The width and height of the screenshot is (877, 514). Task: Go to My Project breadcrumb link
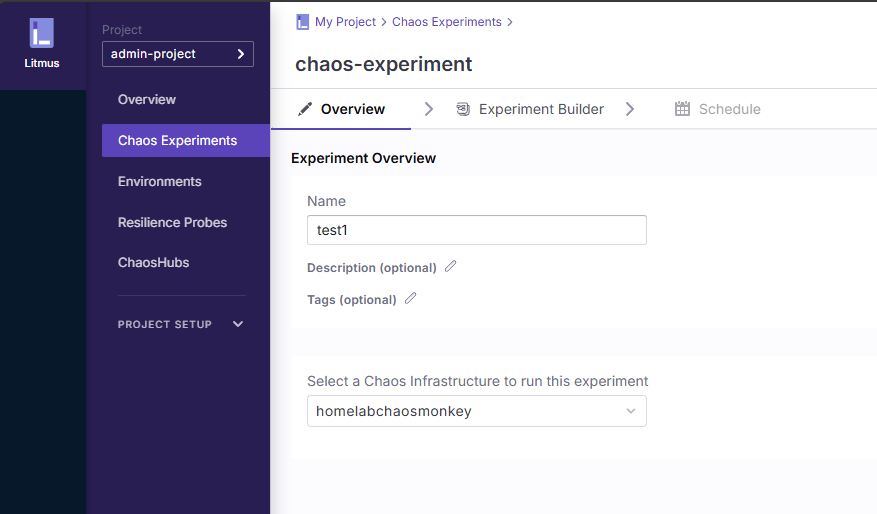click(345, 22)
